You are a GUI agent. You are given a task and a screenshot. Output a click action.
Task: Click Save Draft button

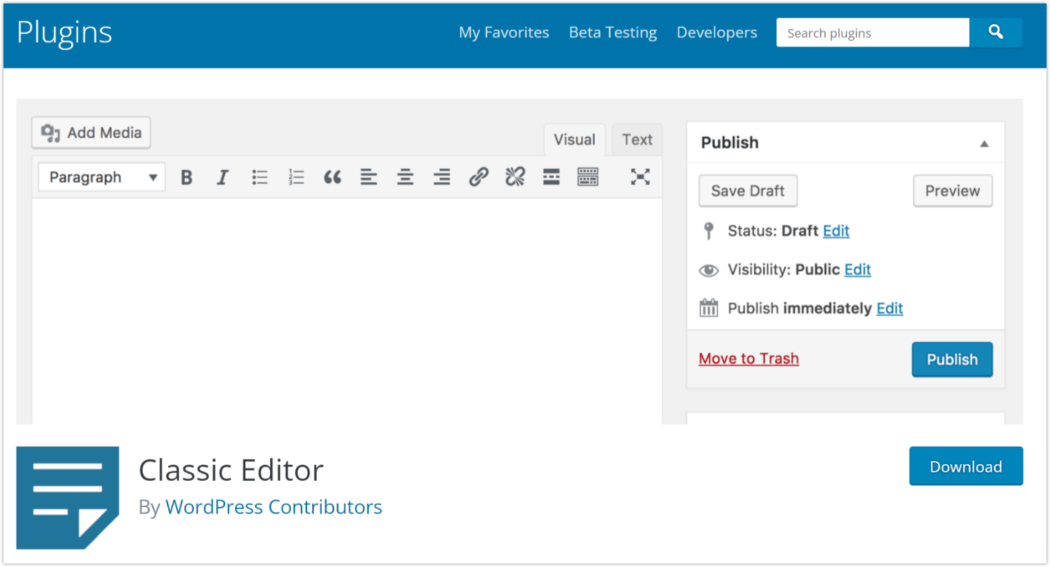pos(748,191)
